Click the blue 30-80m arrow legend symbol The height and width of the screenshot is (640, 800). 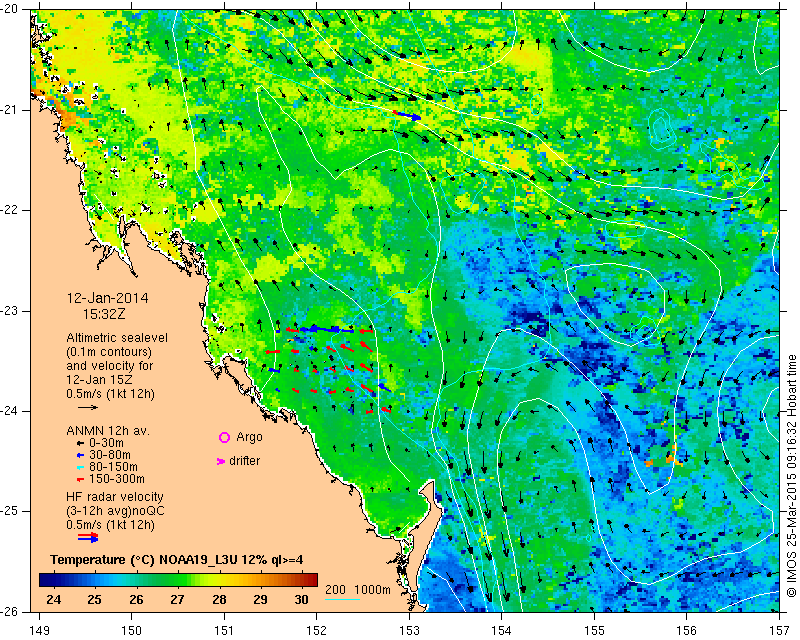coord(80,455)
